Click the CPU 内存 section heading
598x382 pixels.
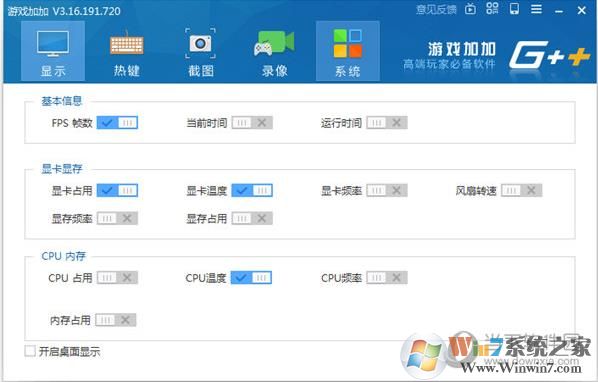(x=64, y=256)
